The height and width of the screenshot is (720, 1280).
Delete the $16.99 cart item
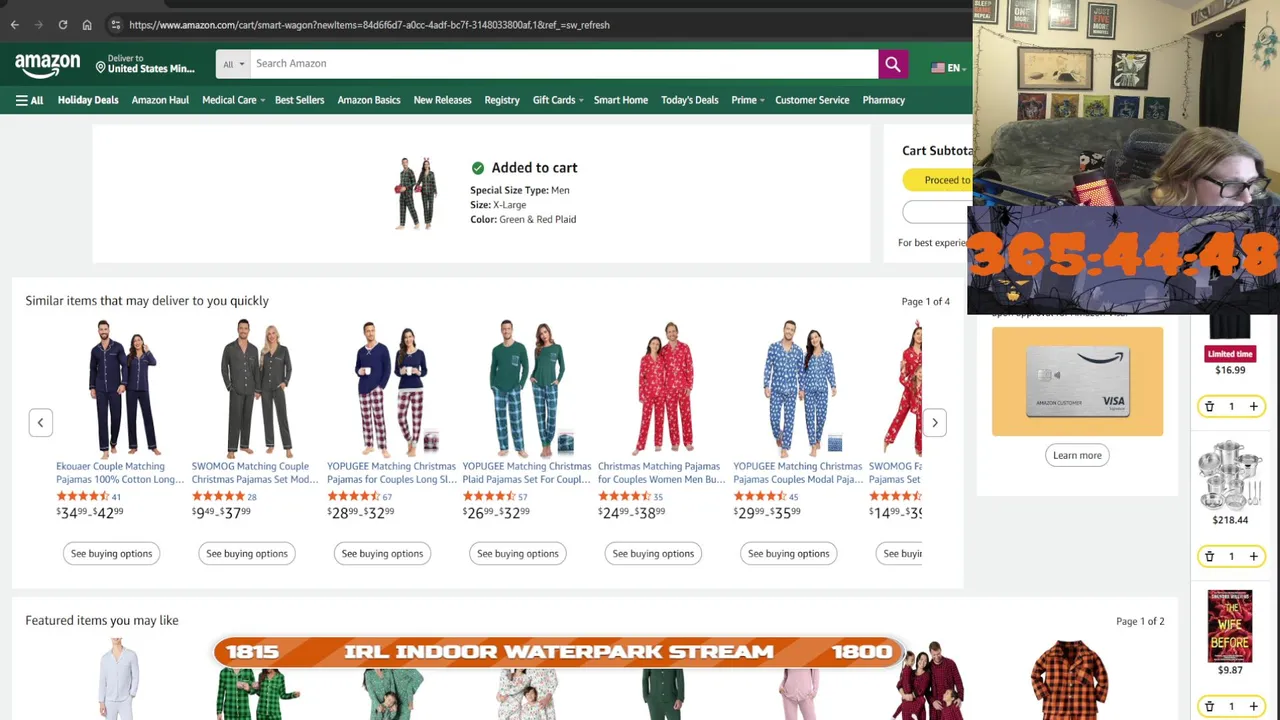(x=1209, y=406)
